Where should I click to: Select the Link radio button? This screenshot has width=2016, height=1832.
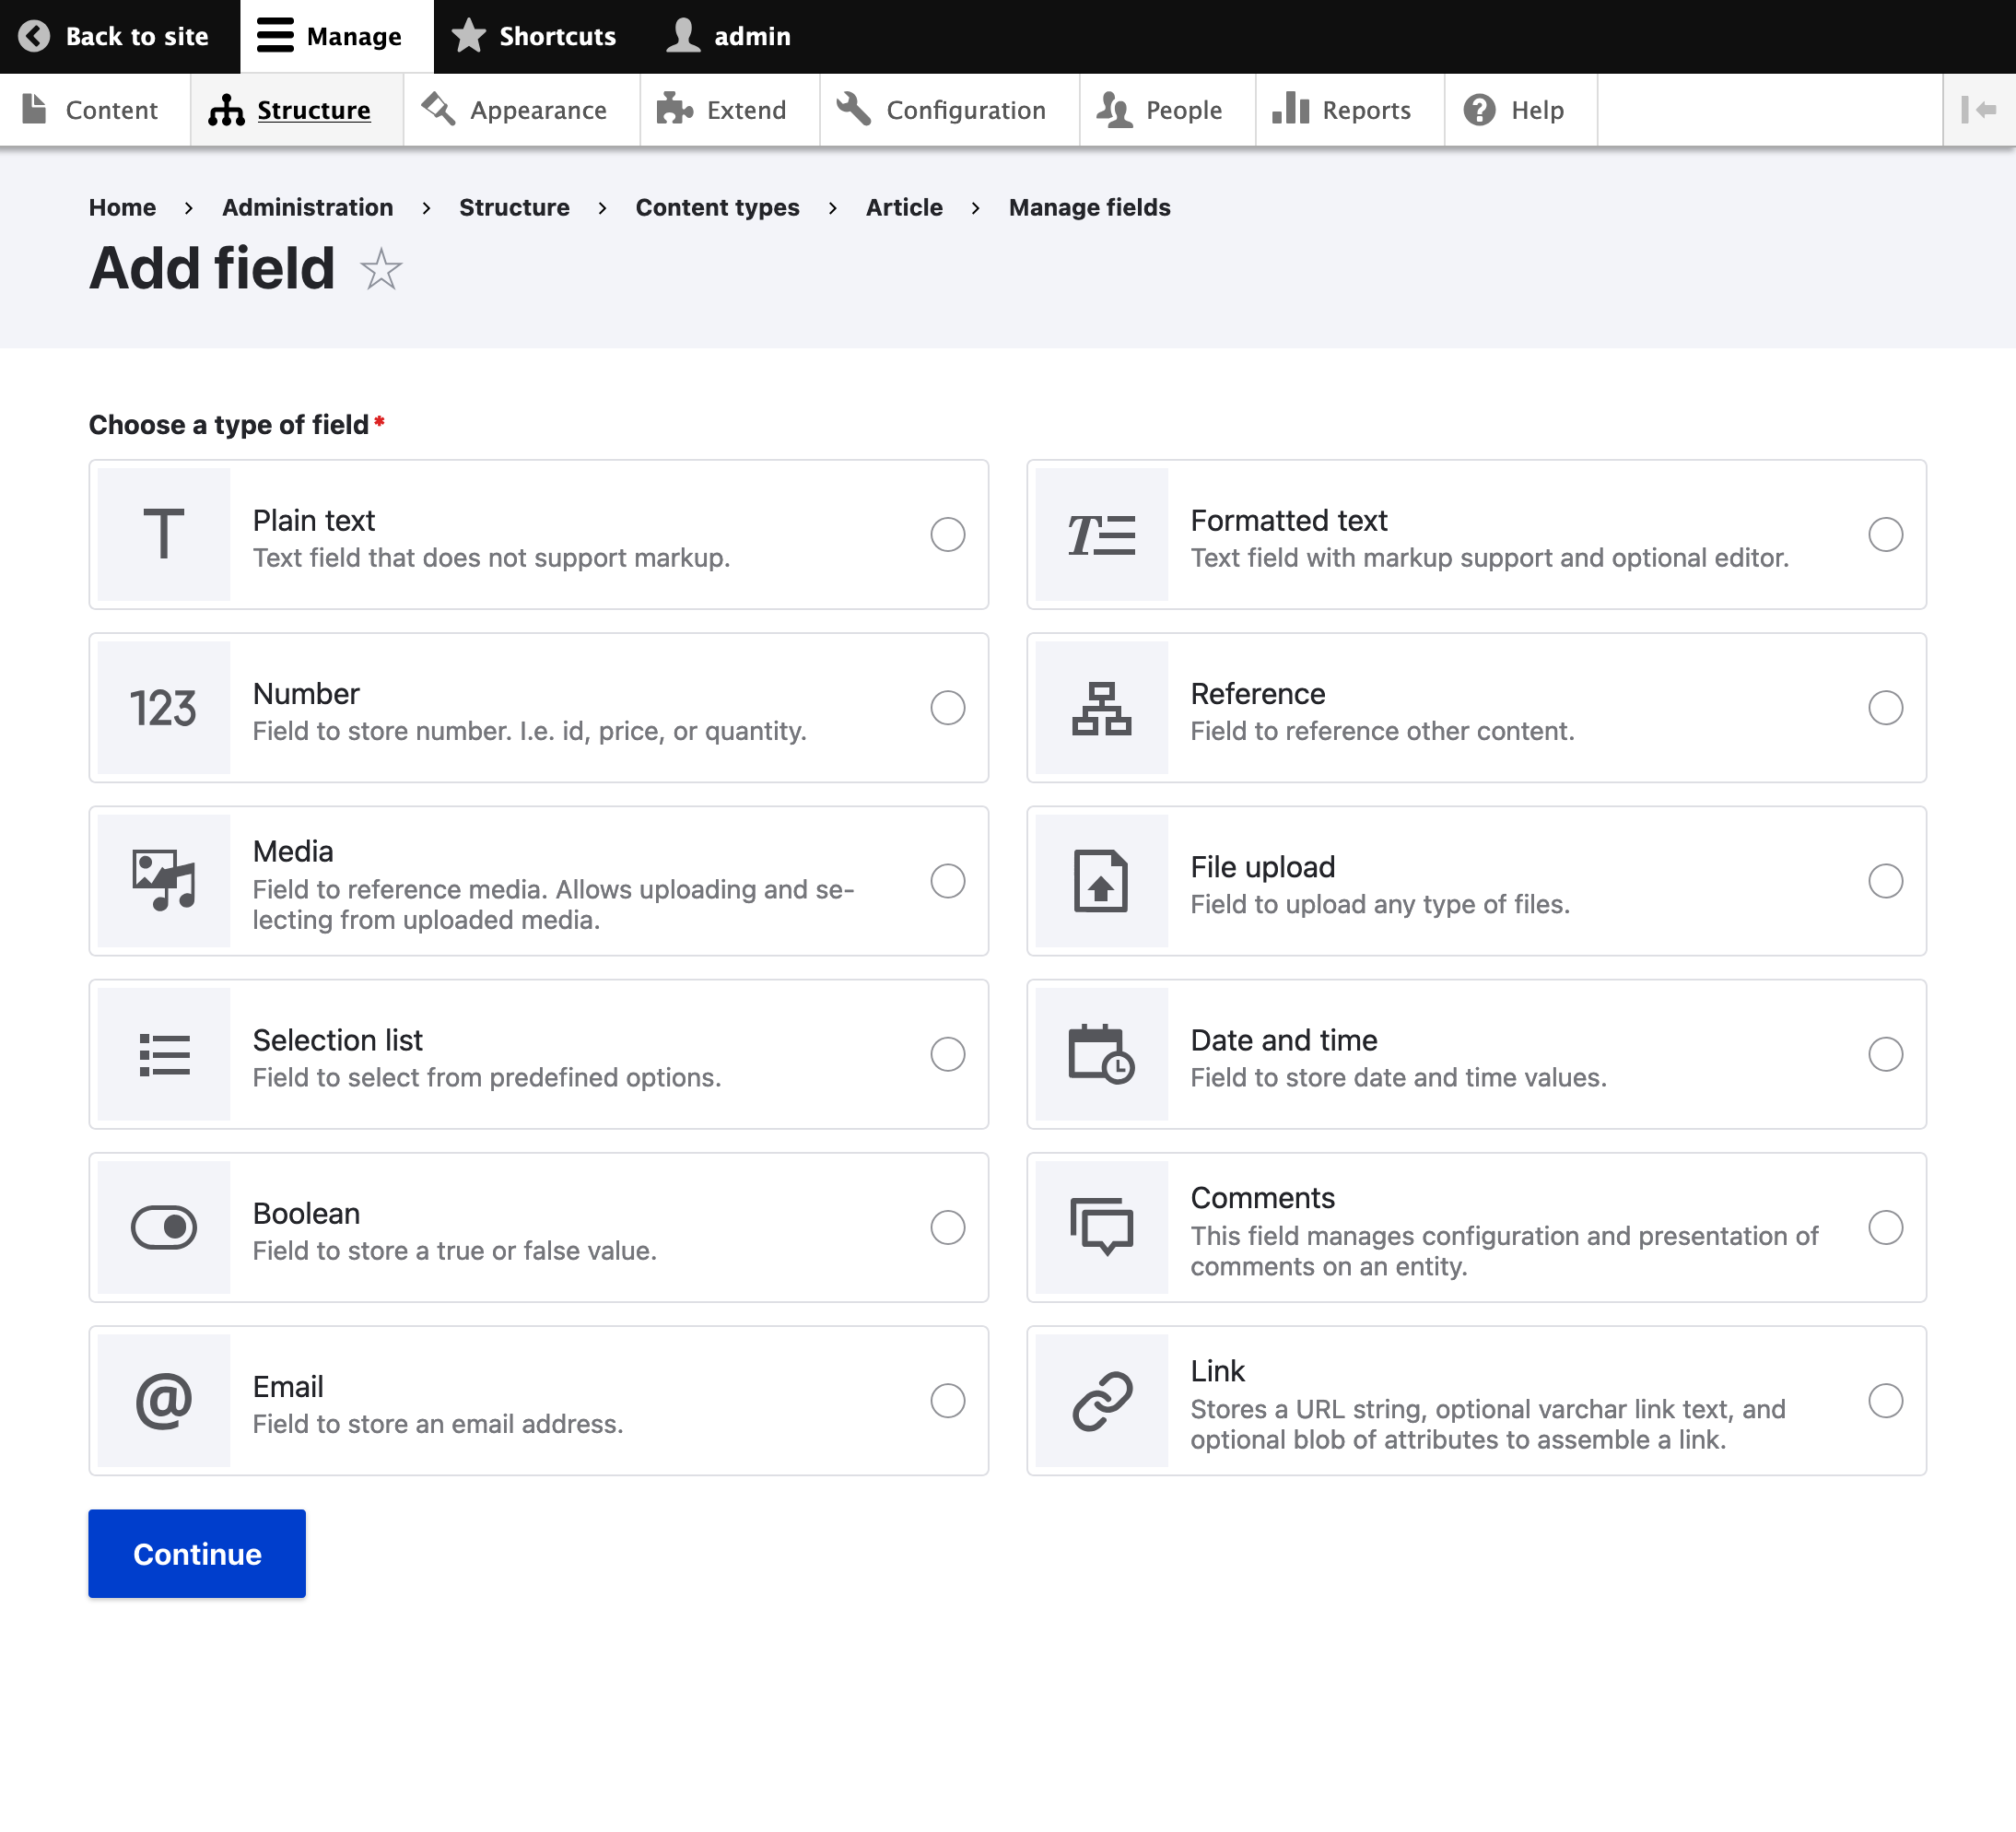click(x=1886, y=1400)
